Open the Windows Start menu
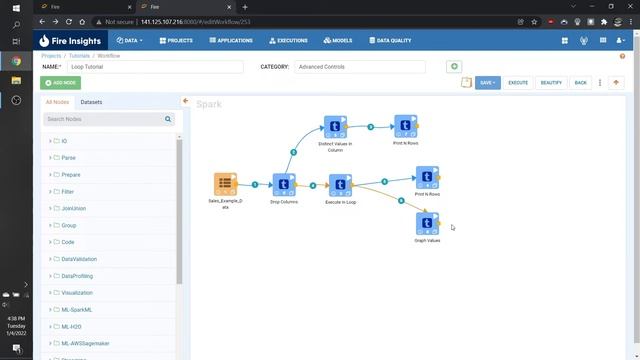 (x=16, y=8)
